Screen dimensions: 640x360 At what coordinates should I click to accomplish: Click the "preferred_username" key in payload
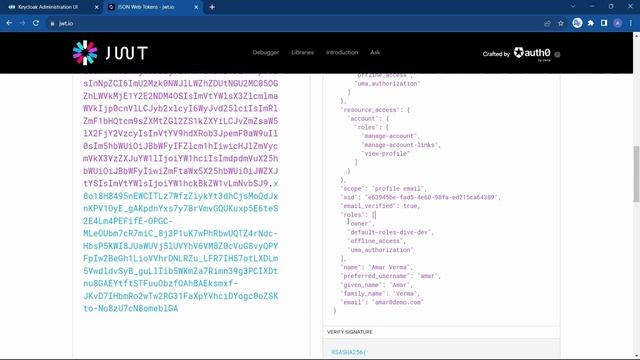click(x=375, y=276)
